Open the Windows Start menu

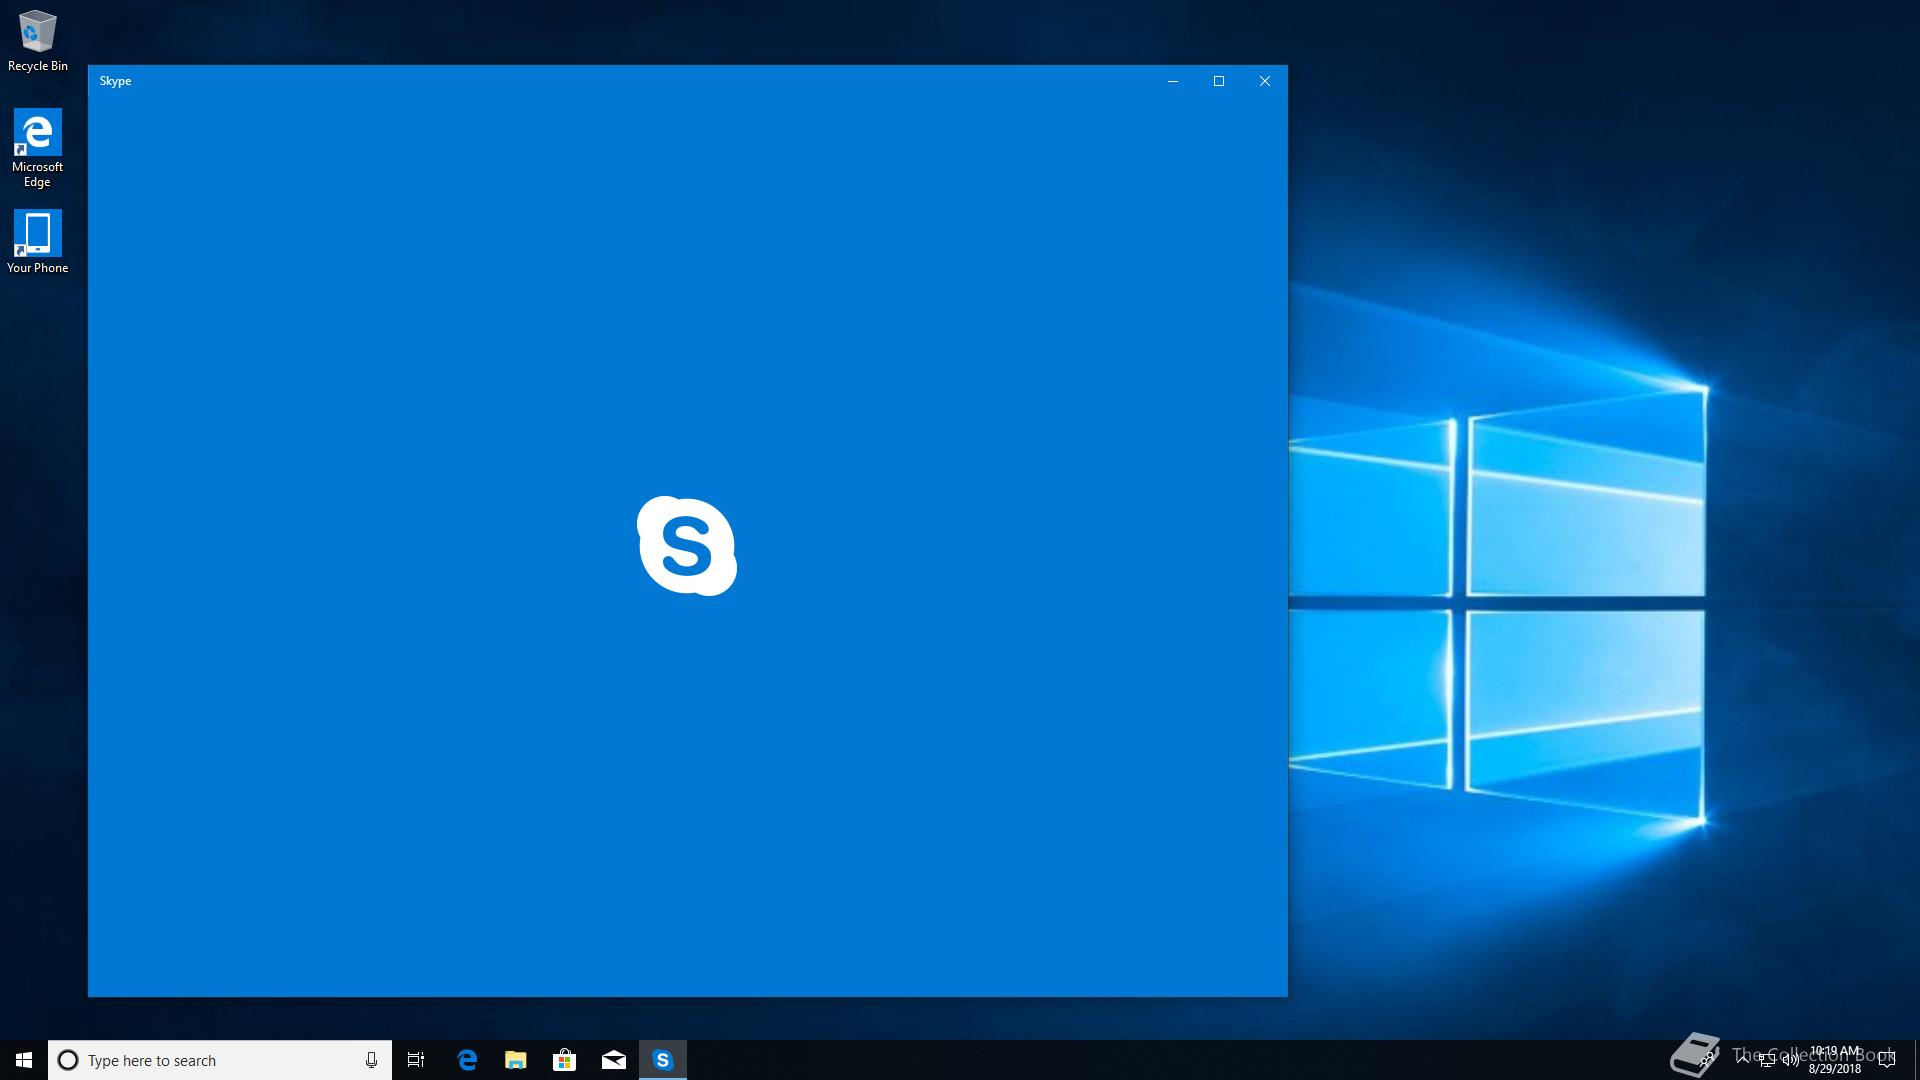click(x=24, y=1060)
